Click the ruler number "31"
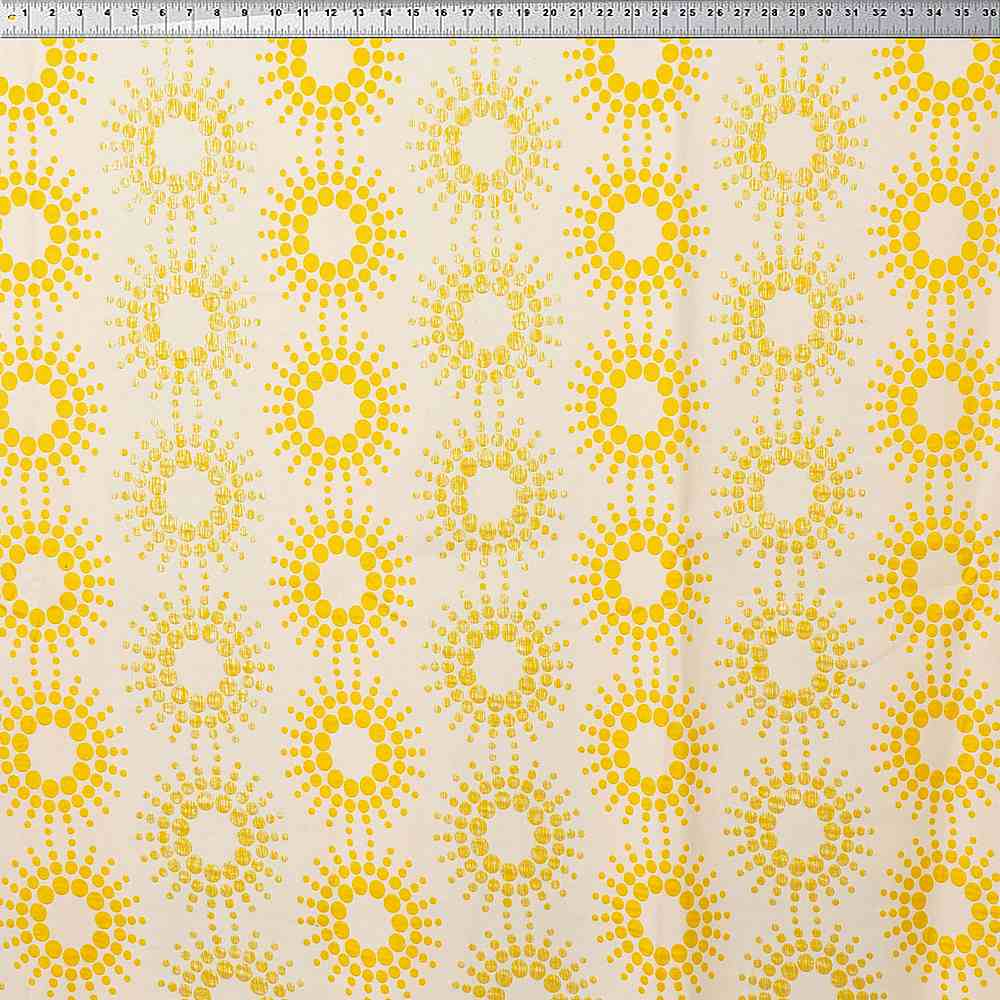Screen dimensions: 1000x1000 click(x=852, y=12)
